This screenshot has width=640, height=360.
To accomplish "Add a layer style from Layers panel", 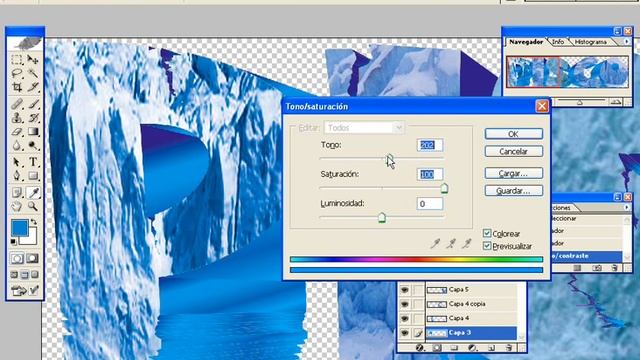I will click(x=419, y=348).
